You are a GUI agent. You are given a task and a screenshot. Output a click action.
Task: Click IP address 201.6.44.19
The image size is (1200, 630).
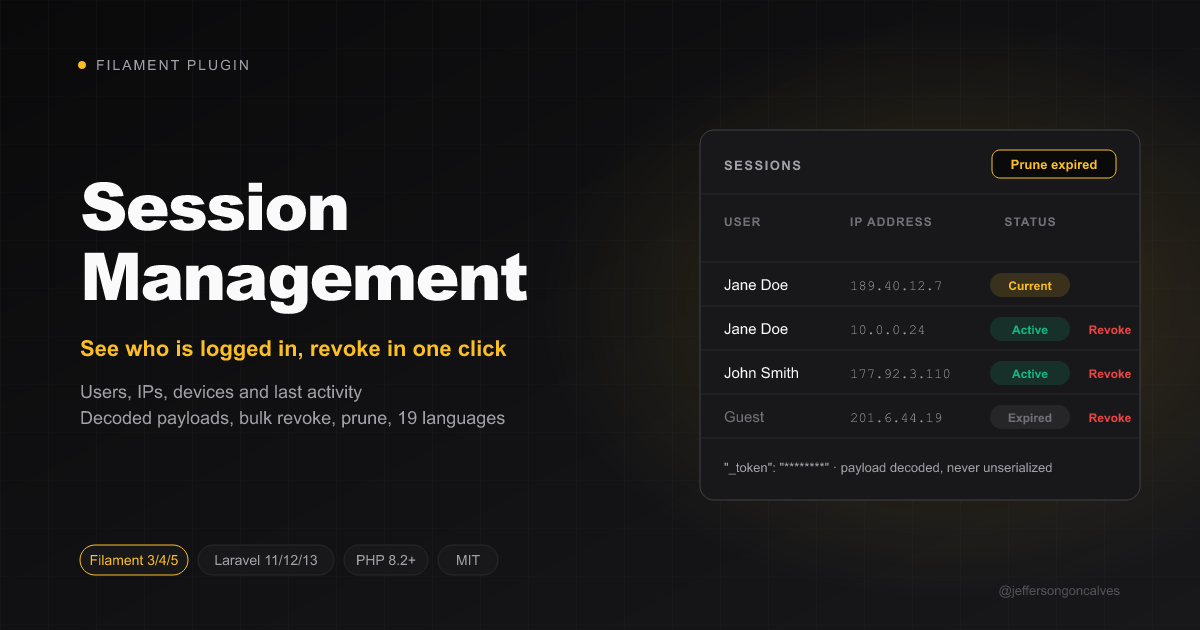click(896, 418)
